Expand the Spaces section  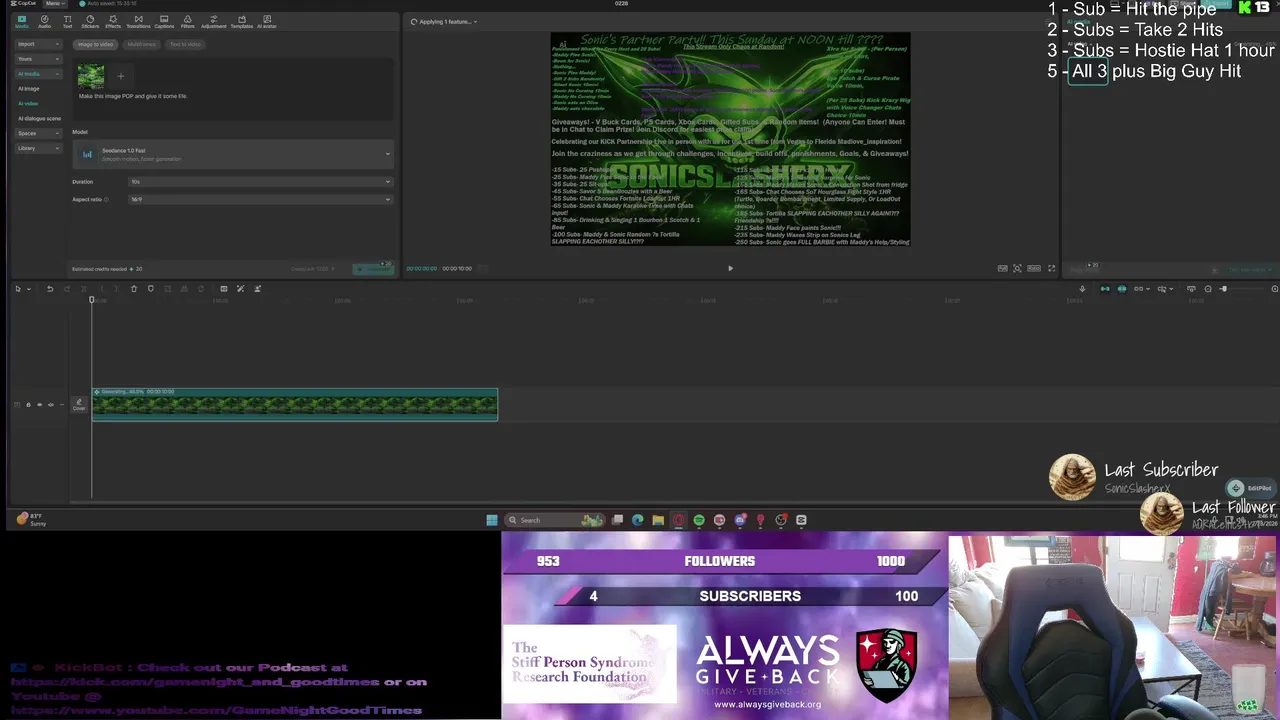[38, 133]
